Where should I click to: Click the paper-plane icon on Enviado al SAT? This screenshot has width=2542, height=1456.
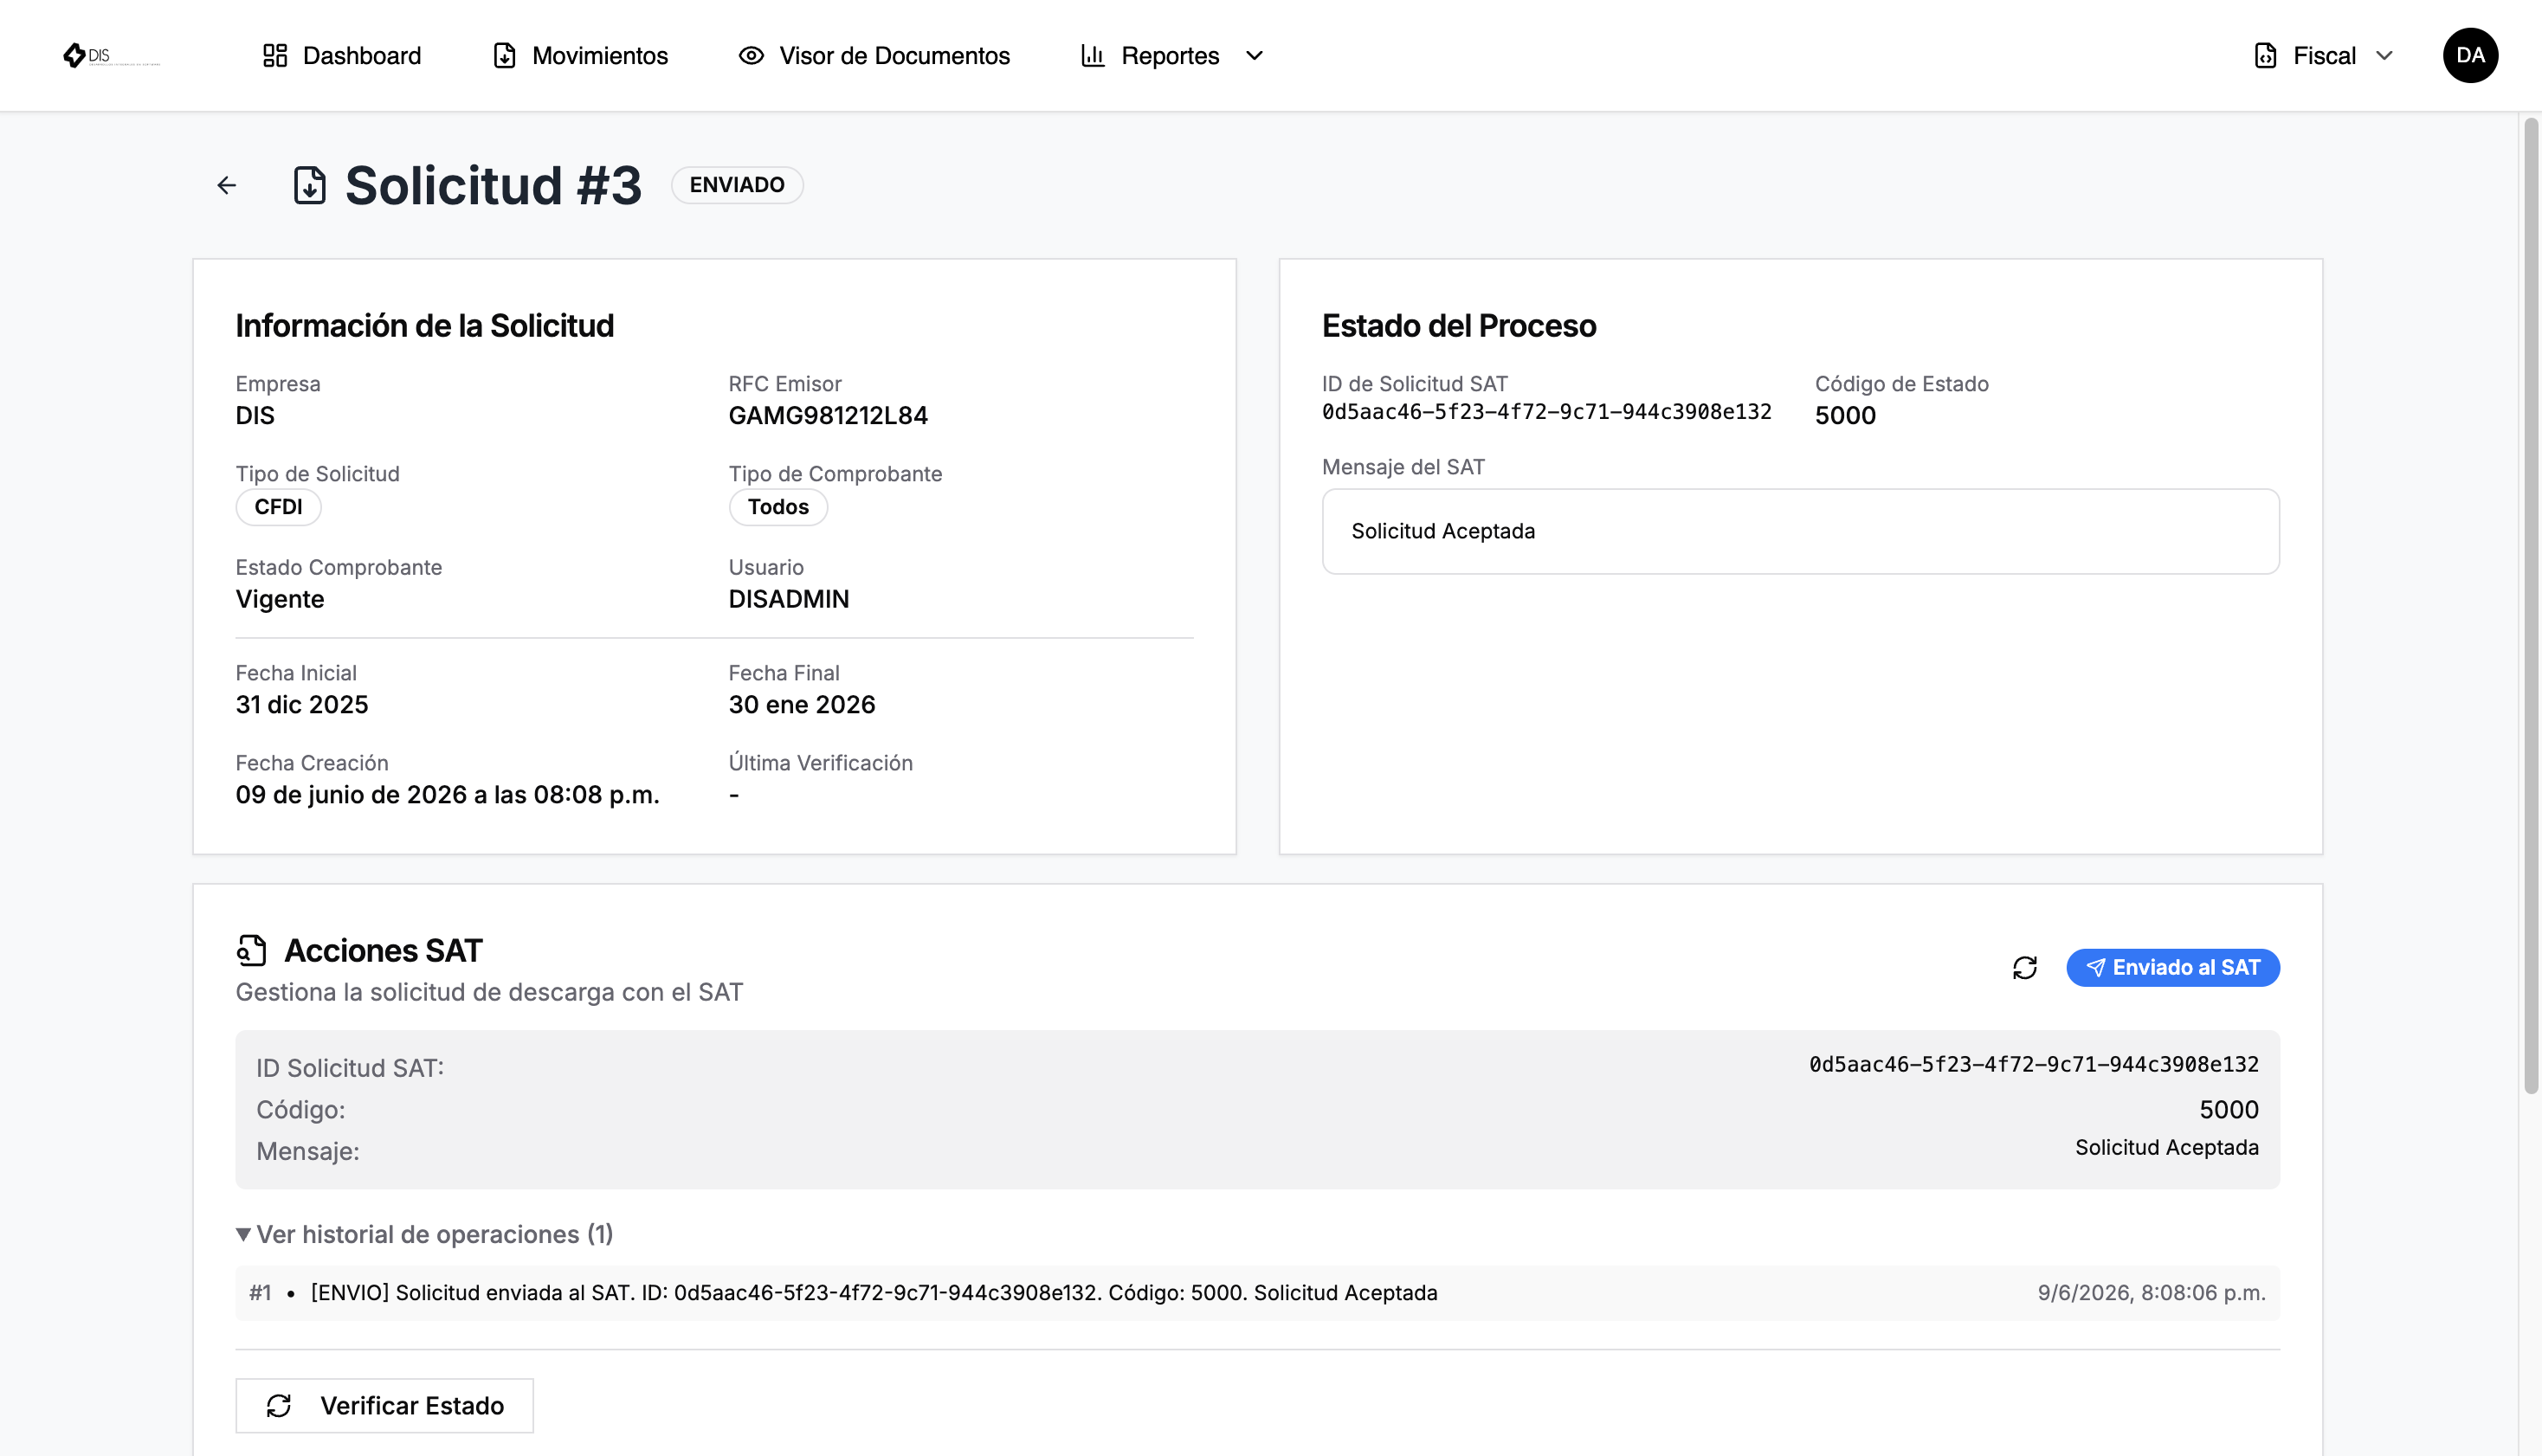point(2096,968)
